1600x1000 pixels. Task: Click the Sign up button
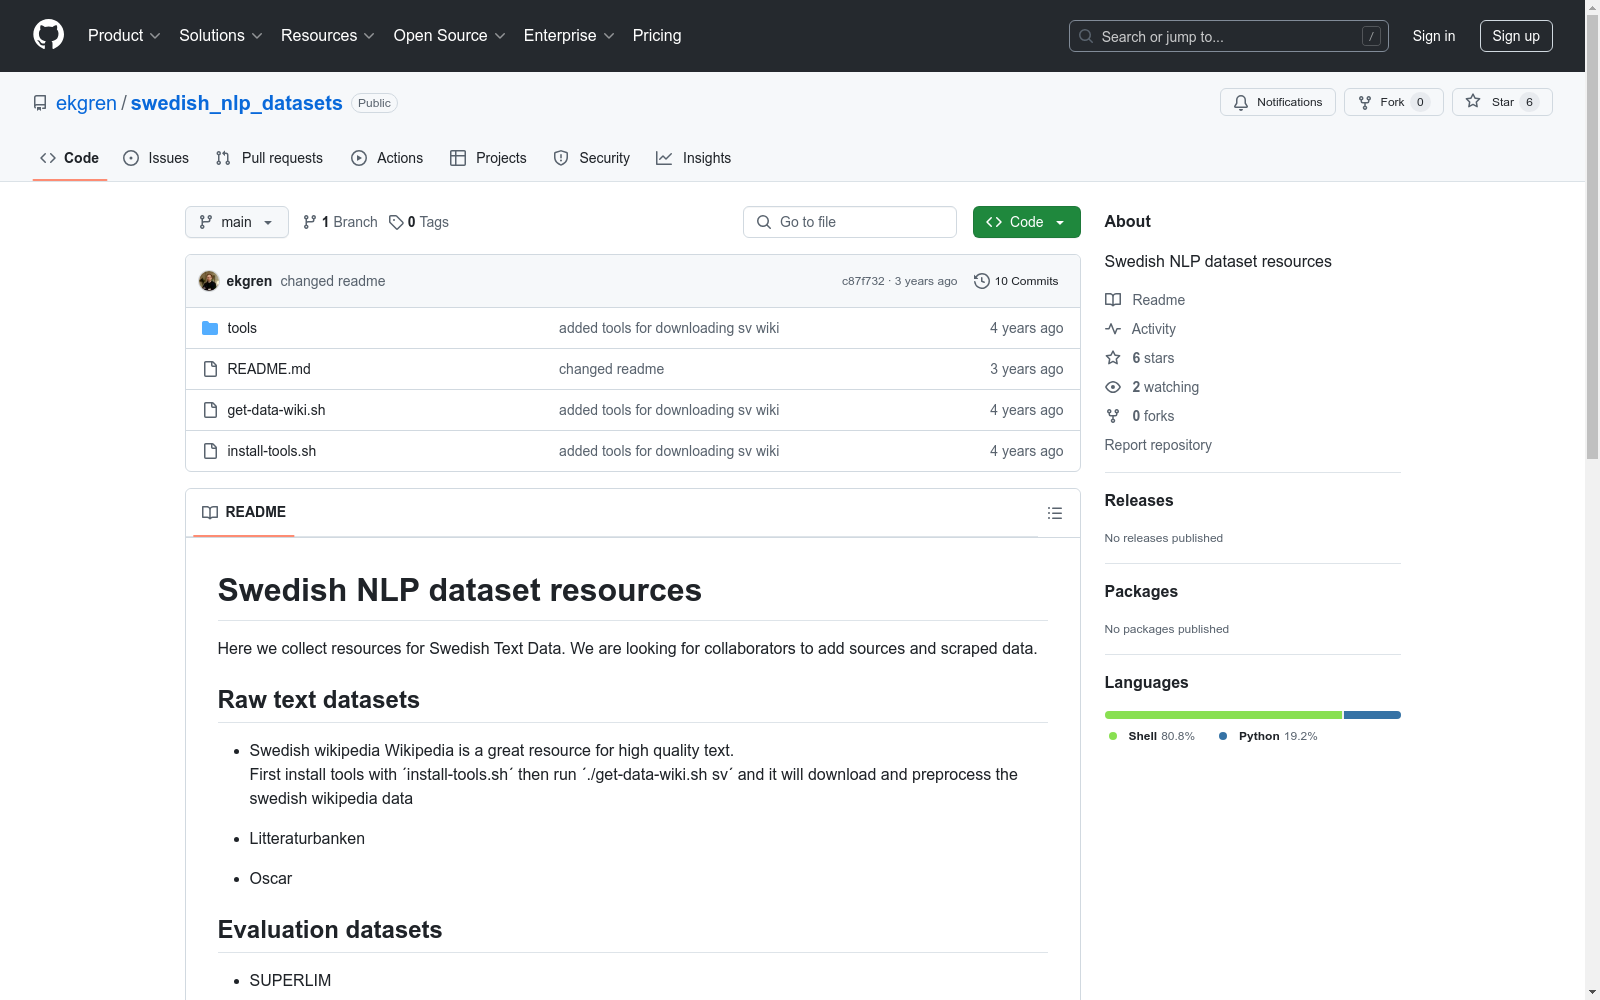(x=1516, y=36)
